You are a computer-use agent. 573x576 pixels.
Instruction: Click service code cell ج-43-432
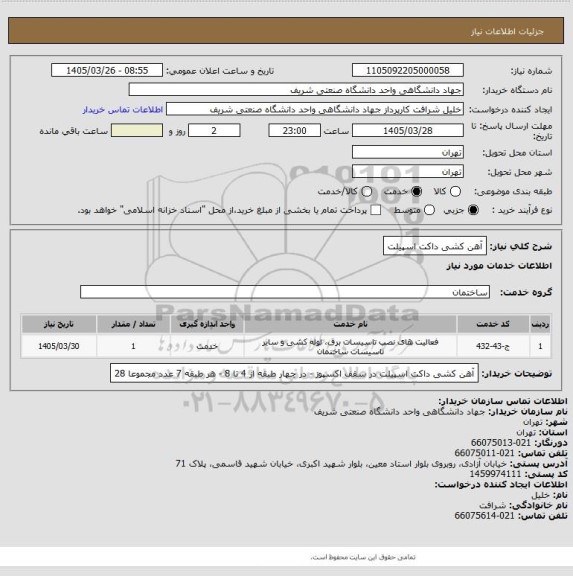tap(493, 346)
